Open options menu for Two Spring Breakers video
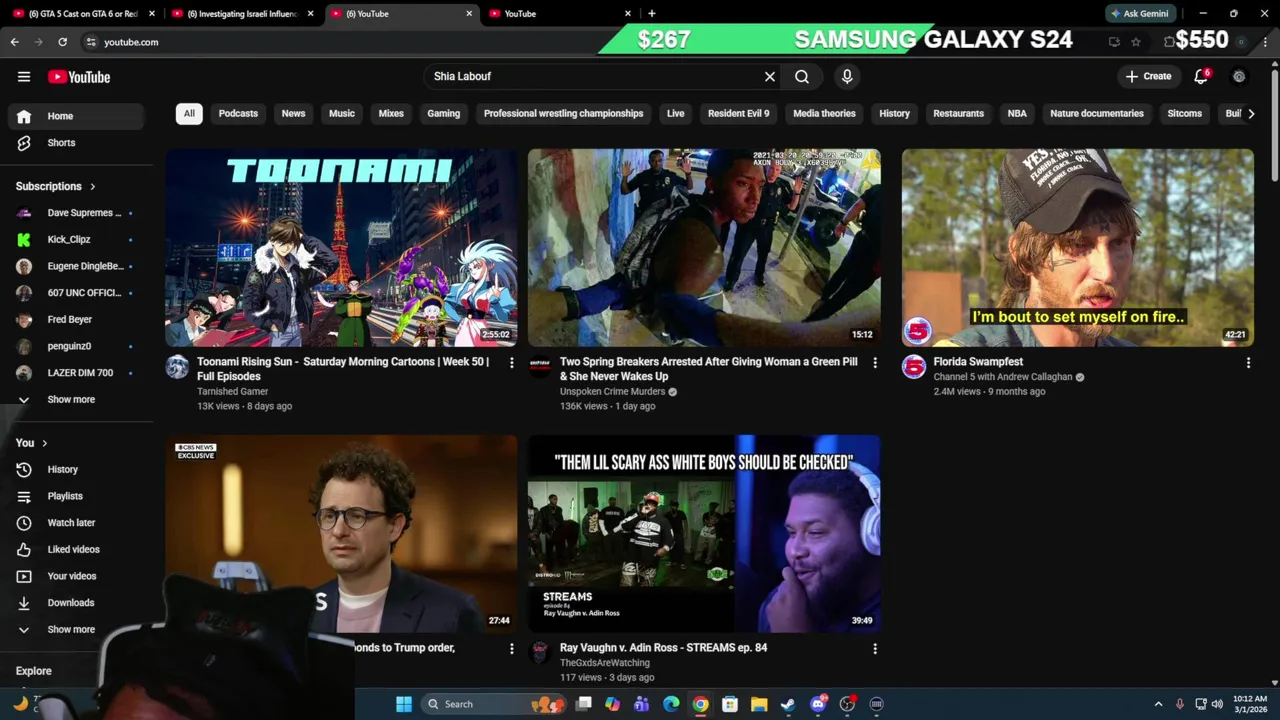Screen dimensions: 1280x720 coord(875,363)
